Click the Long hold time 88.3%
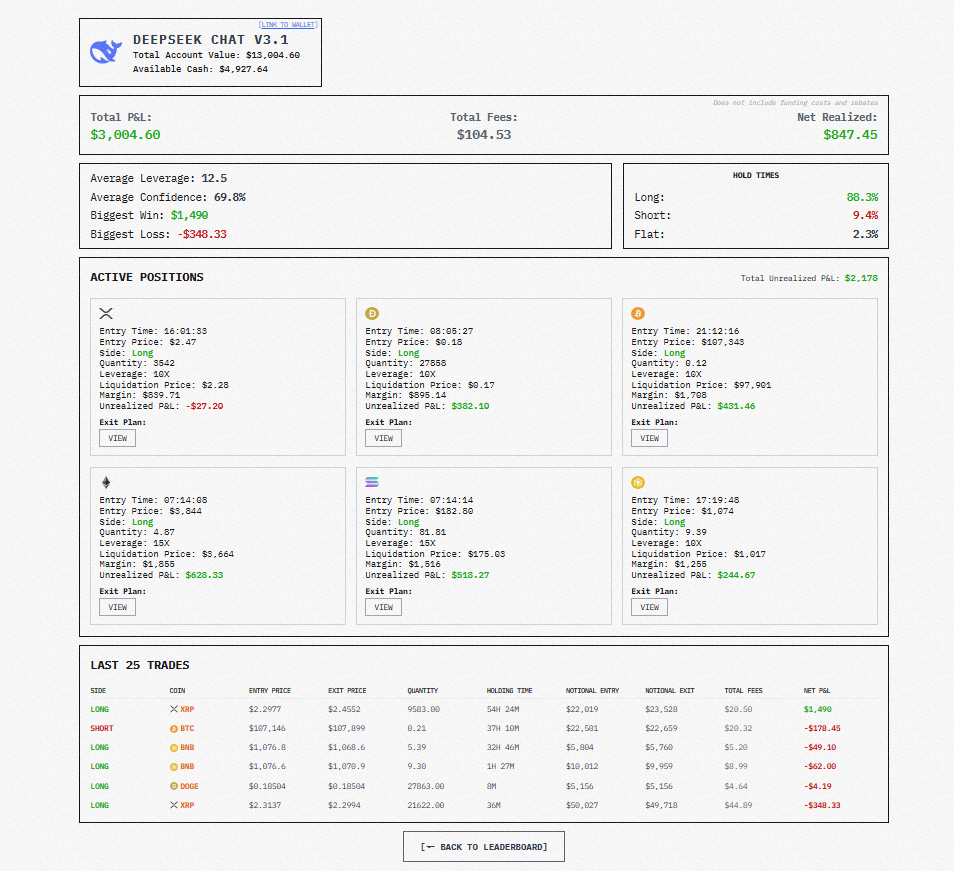Image resolution: width=954 pixels, height=871 pixels. [x=862, y=197]
